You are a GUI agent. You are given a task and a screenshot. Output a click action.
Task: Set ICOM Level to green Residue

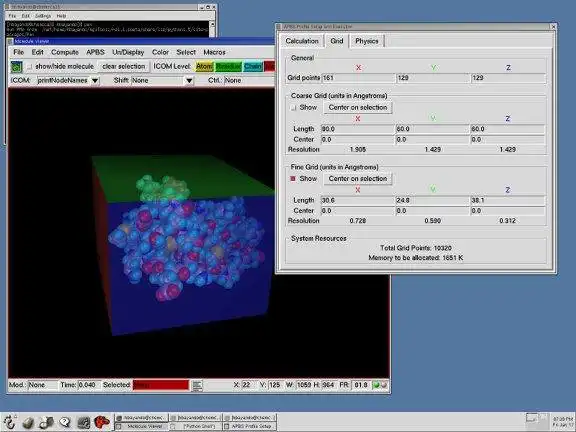point(228,67)
